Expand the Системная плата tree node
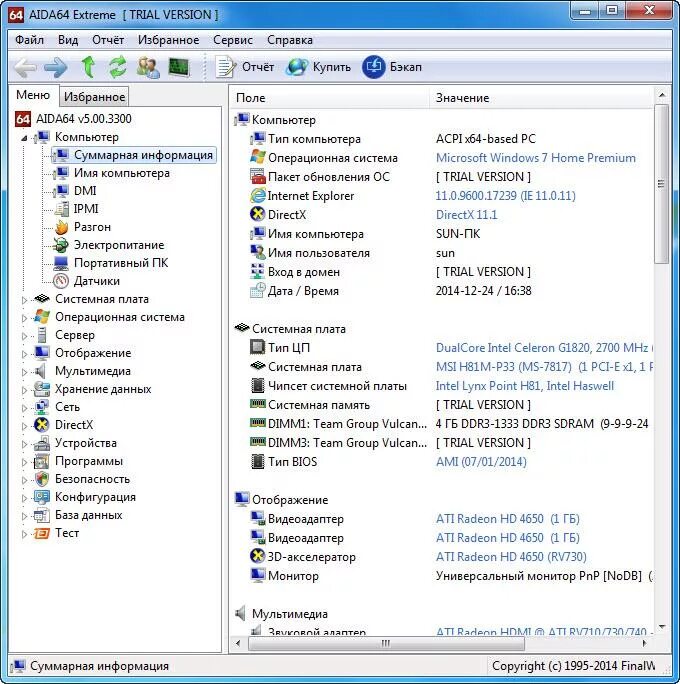Viewport: 680px width, 684px height. [24, 300]
